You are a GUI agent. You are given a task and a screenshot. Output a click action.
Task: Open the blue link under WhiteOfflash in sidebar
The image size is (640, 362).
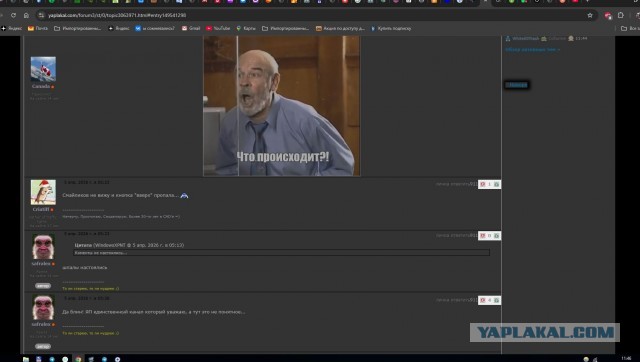533,50
